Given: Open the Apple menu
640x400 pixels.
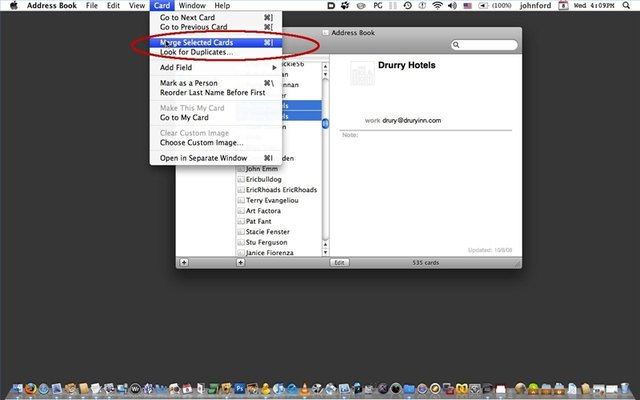Looking at the screenshot, I should [x=13, y=5].
